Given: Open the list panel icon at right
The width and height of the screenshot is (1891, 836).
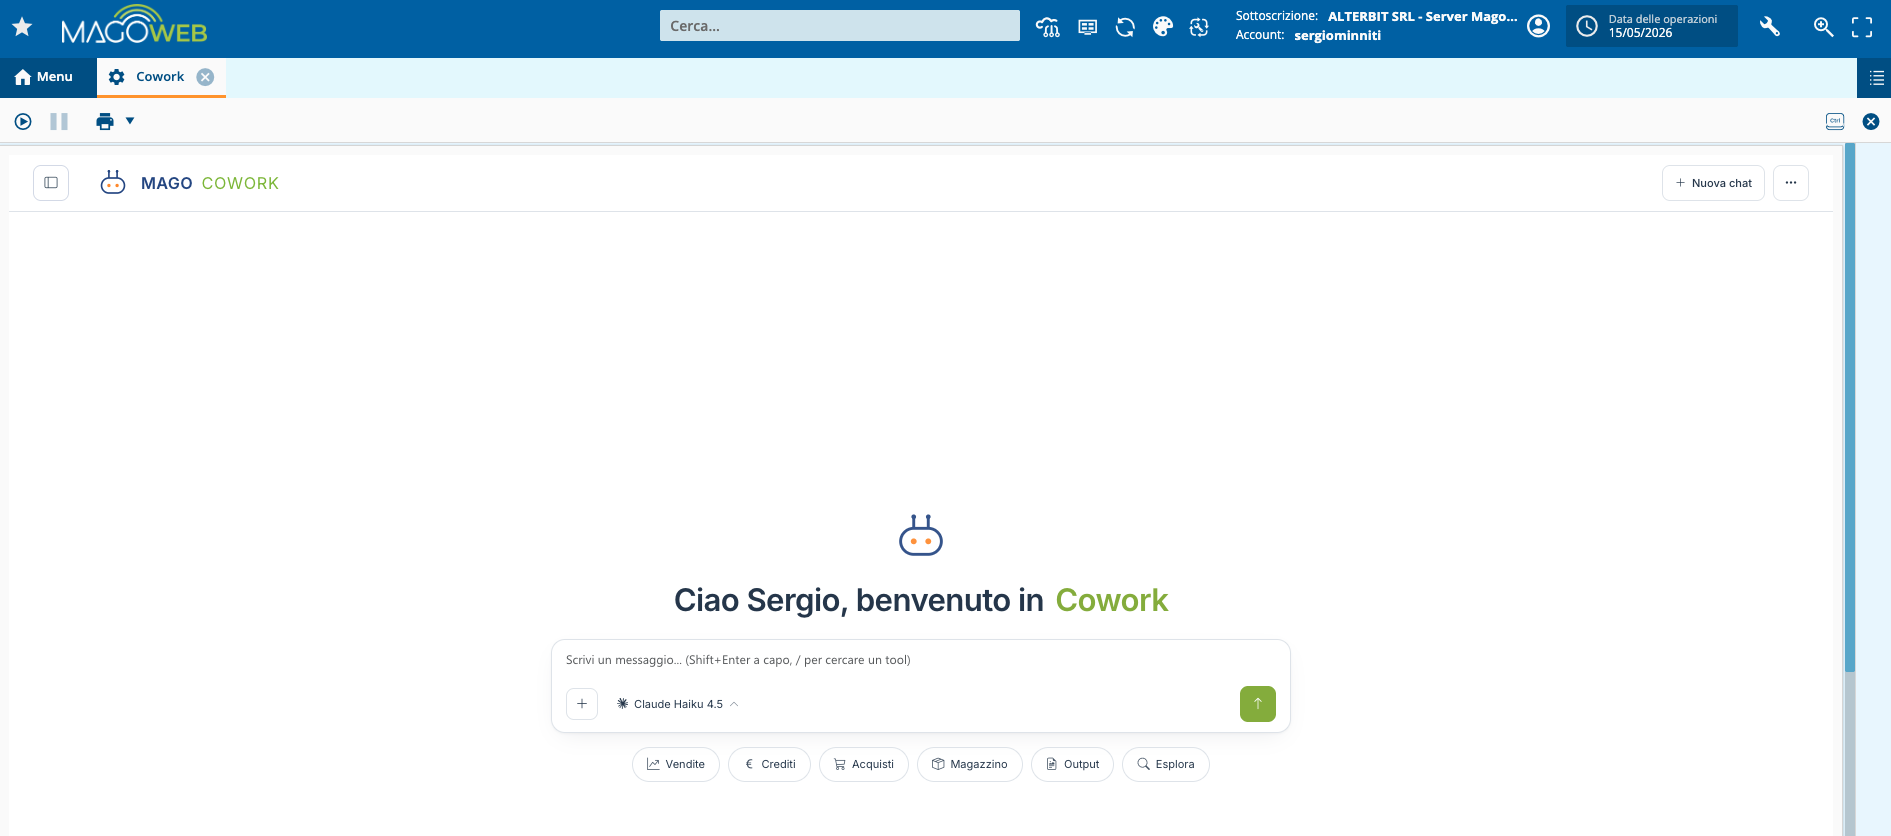Looking at the screenshot, I should [x=1876, y=77].
